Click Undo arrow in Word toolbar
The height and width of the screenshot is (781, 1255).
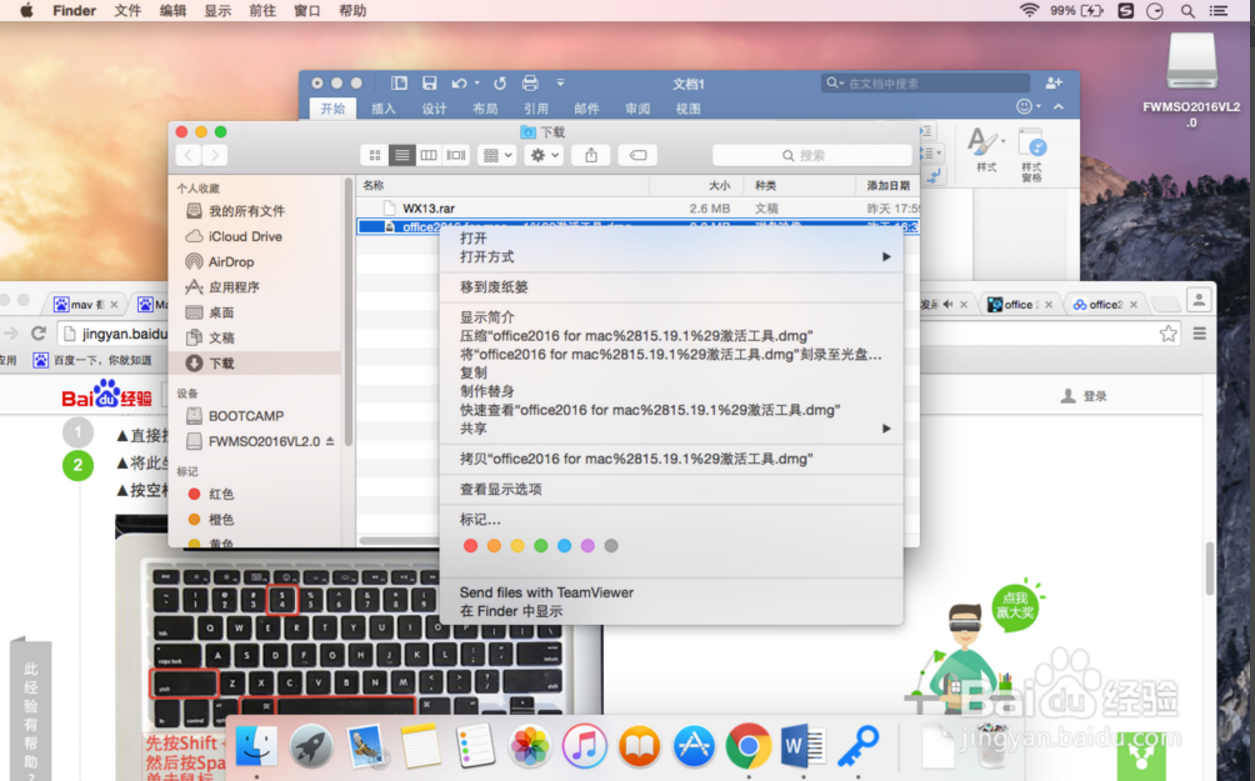coord(459,83)
